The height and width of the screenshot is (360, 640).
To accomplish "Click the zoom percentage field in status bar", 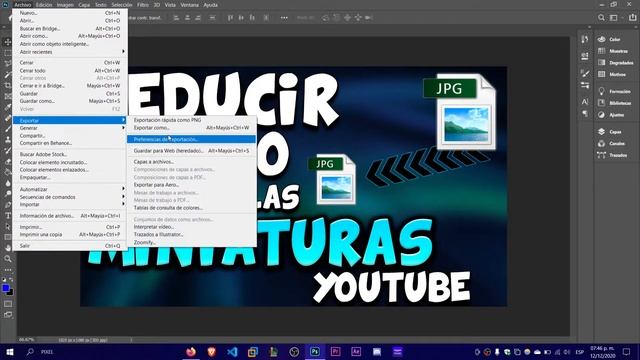I will [27, 340].
